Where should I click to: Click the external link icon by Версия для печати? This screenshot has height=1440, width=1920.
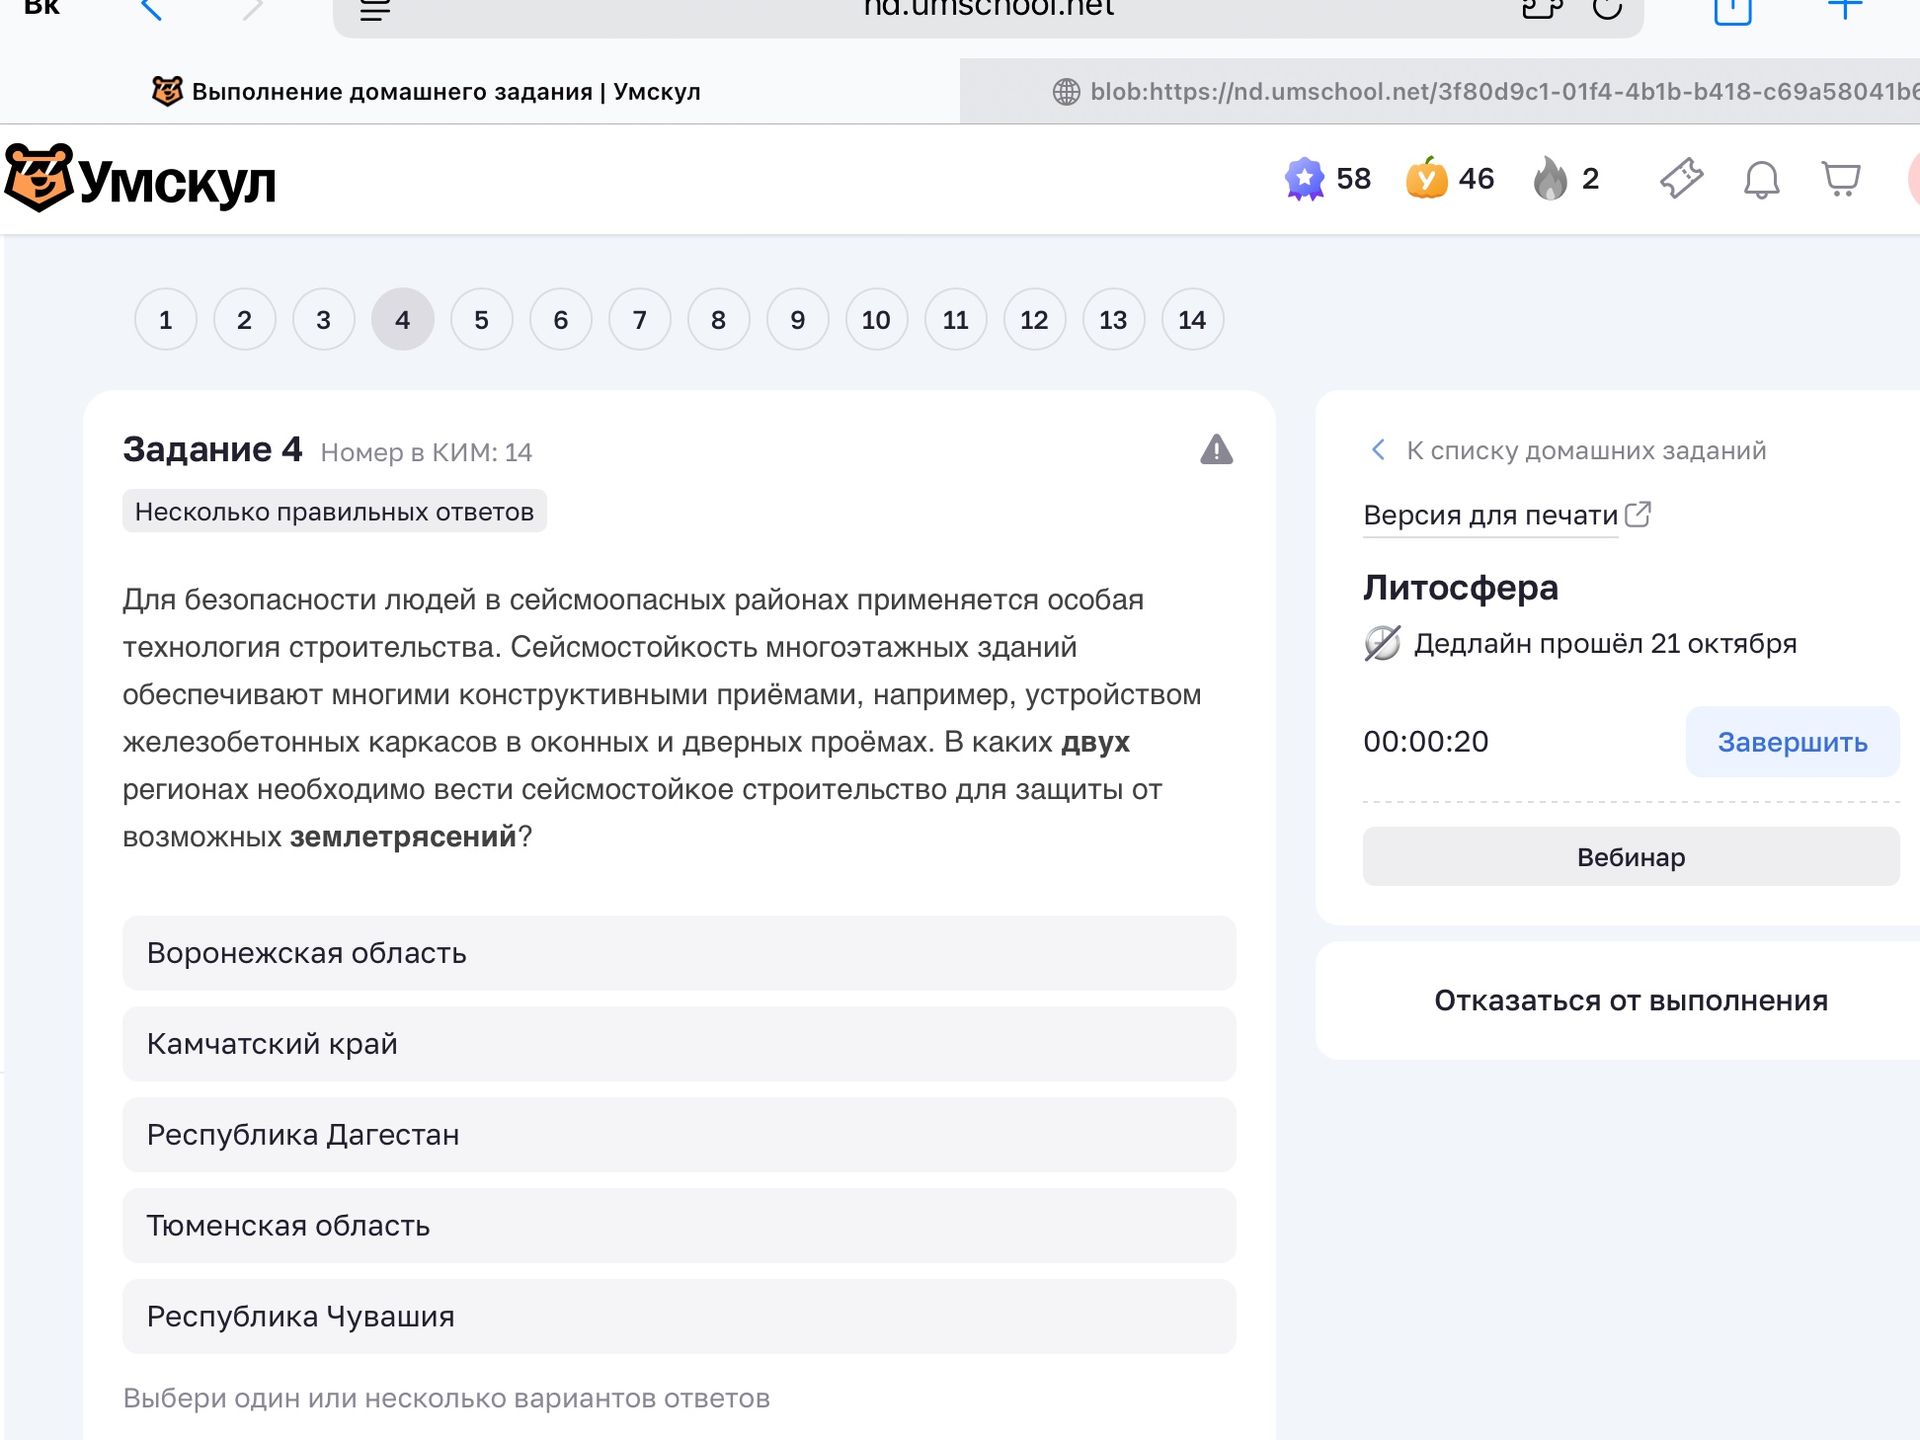tap(1638, 514)
